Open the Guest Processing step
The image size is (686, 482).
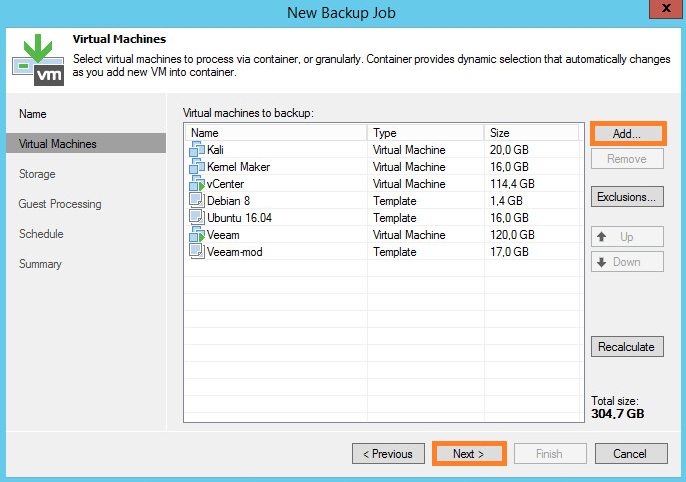(x=60, y=204)
